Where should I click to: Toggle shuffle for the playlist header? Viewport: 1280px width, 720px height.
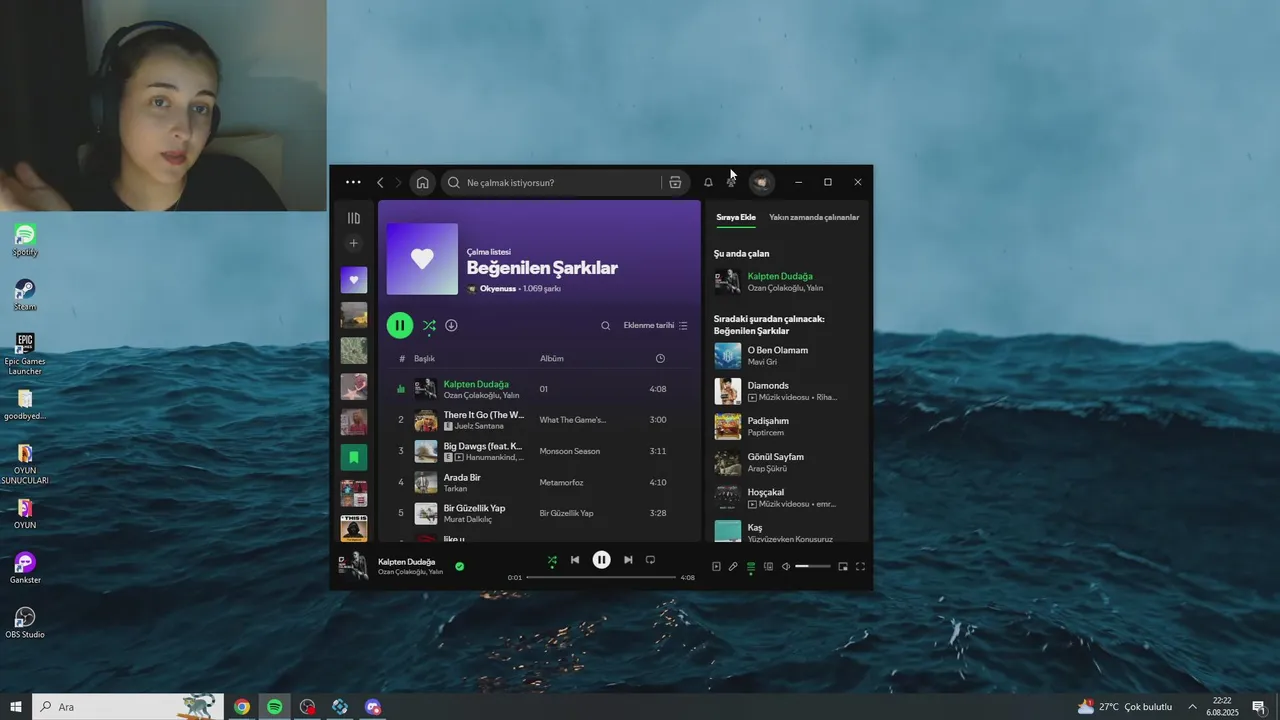pos(429,325)
